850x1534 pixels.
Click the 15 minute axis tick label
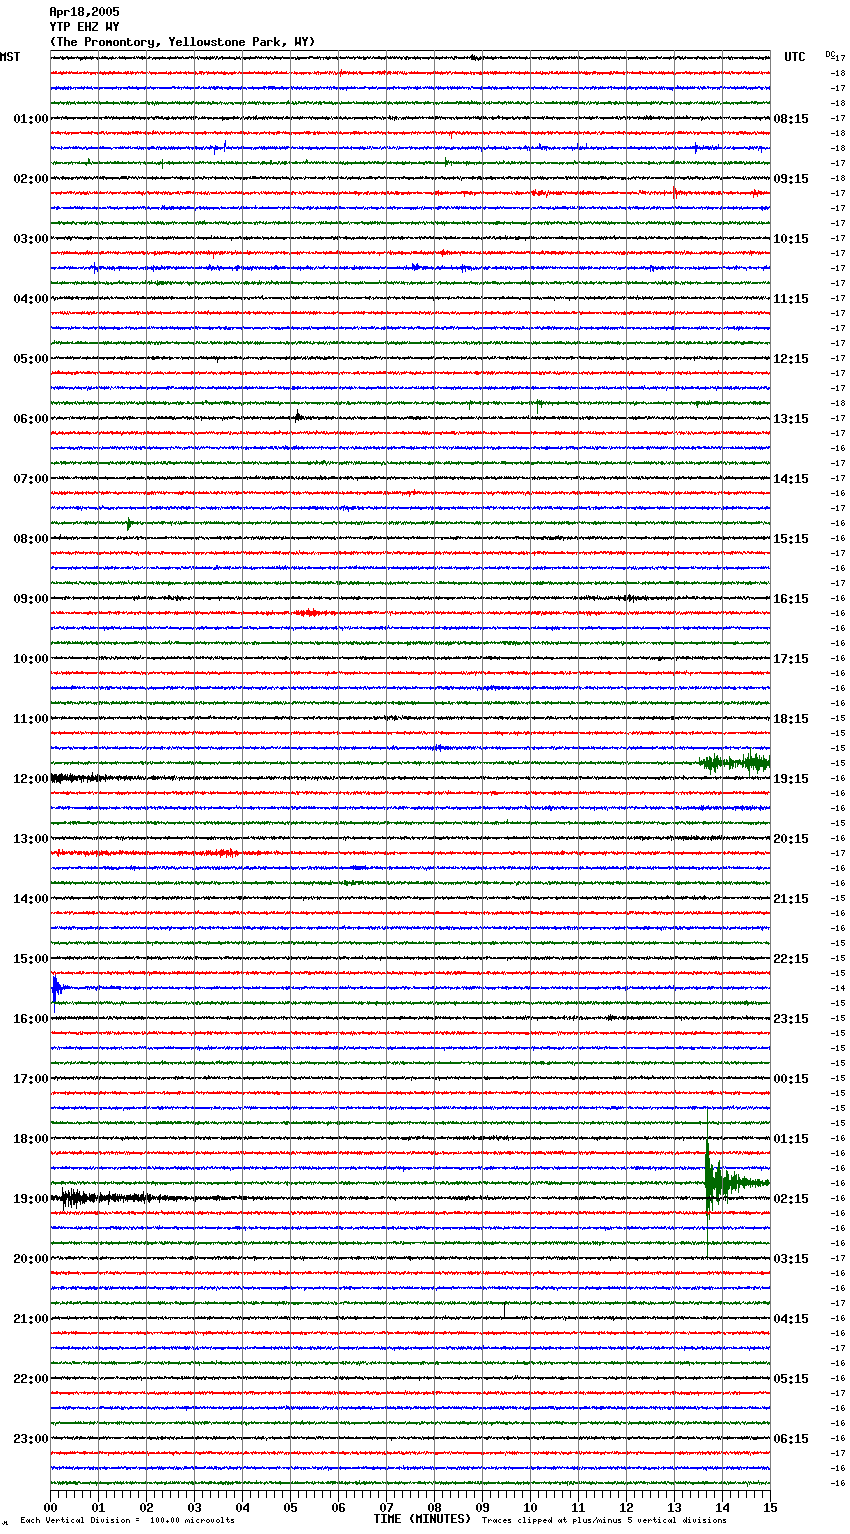click(x=770, y=1507)
